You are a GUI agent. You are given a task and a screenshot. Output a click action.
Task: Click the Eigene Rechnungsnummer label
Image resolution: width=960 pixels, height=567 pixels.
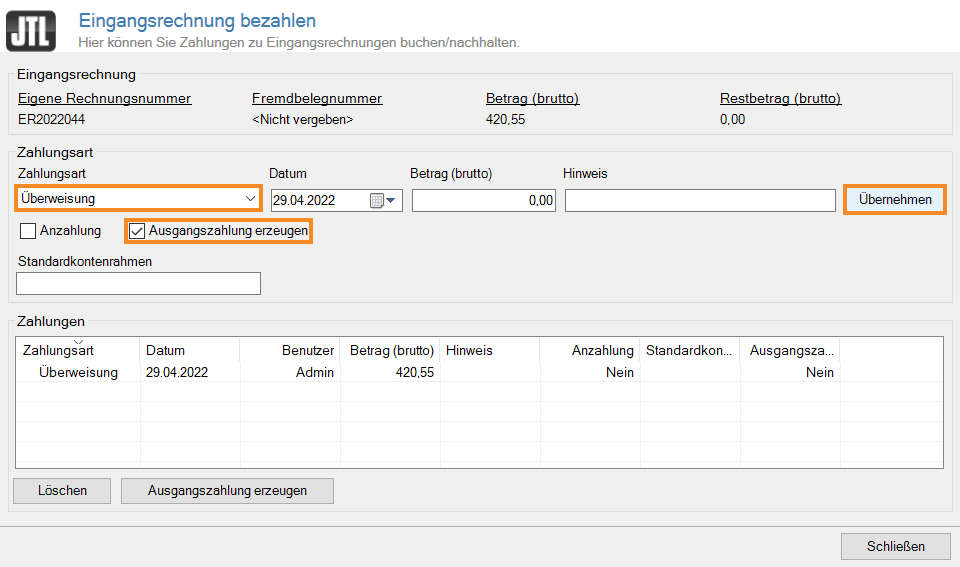tap(105, 99)
